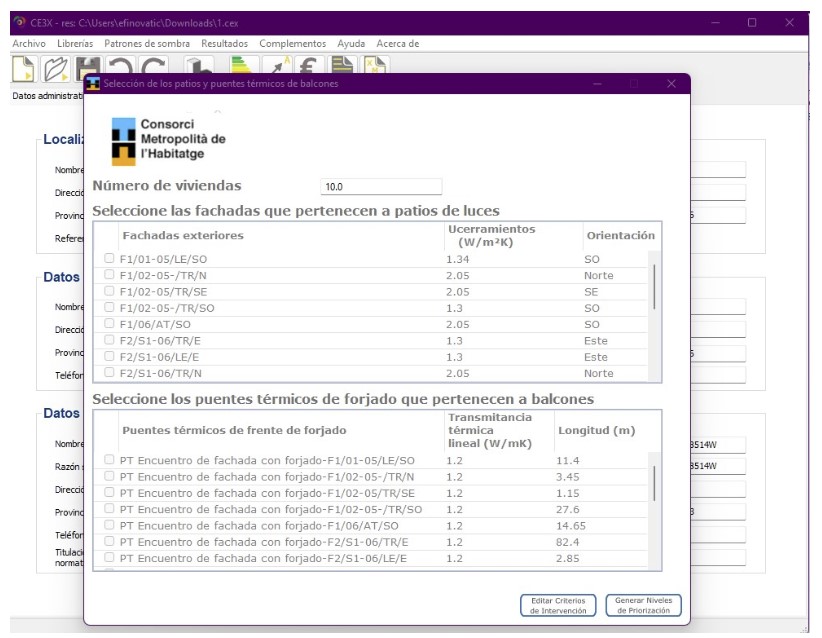
Task: Click the improvement measures arrow icon
Action: [x=276, y=64]
